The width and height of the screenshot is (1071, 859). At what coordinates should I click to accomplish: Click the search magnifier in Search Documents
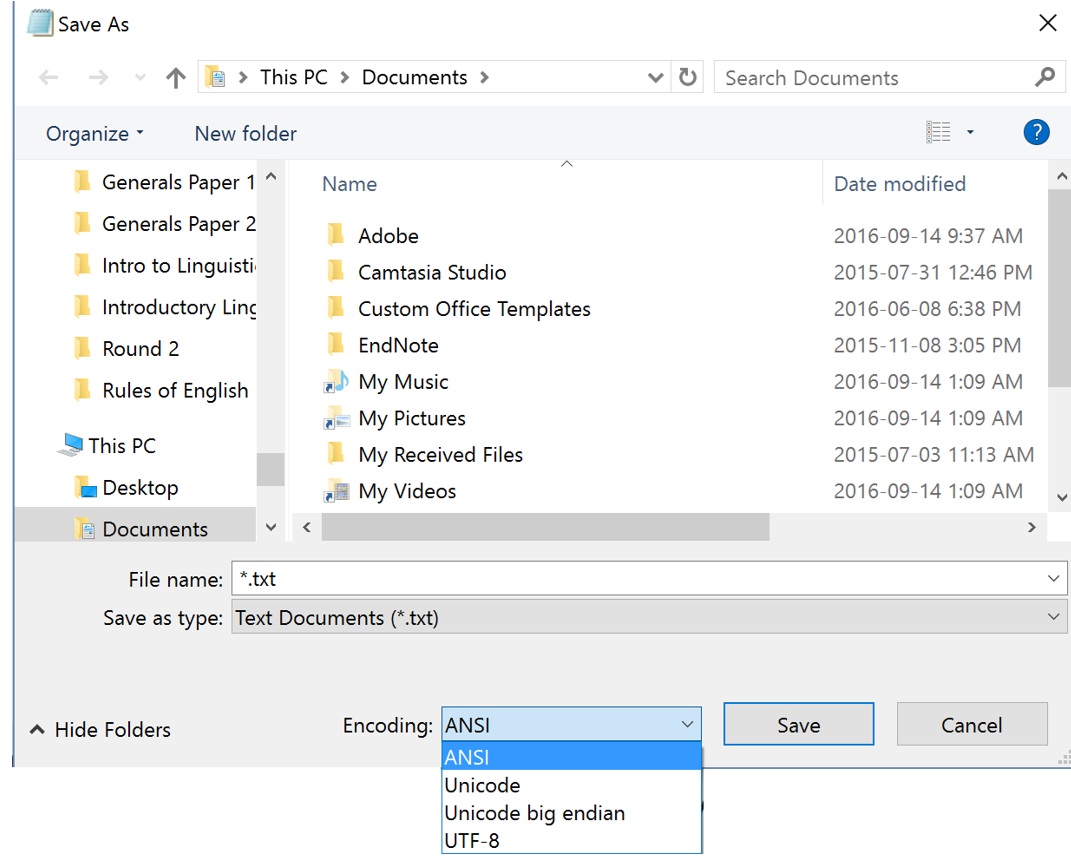pyautogui.click(x=1044, y=76)
